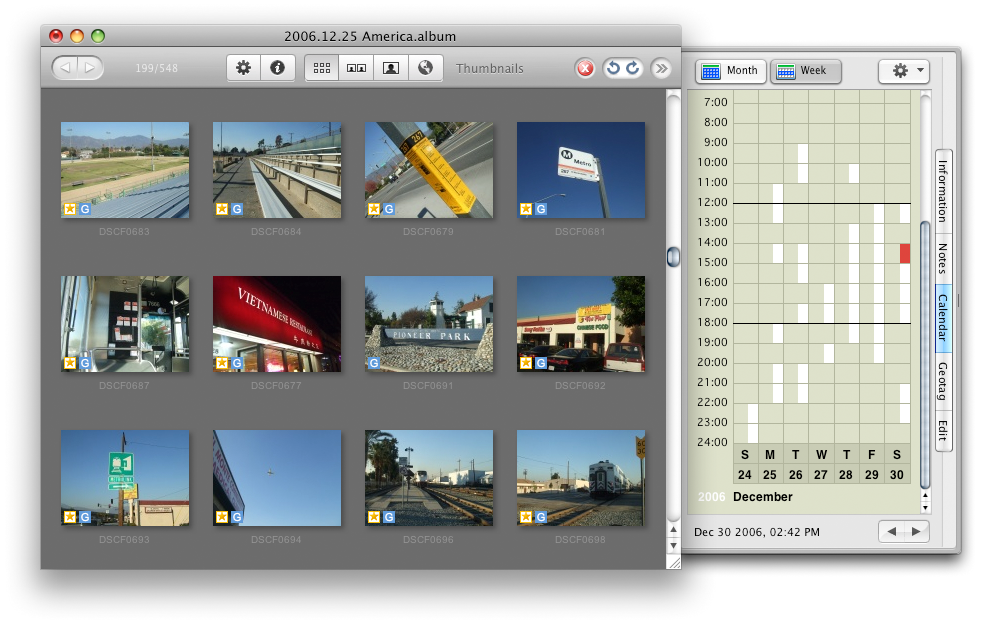Open thumbnail DSCF0694
Screen dimensions: 1000x620
pos(277,478)
